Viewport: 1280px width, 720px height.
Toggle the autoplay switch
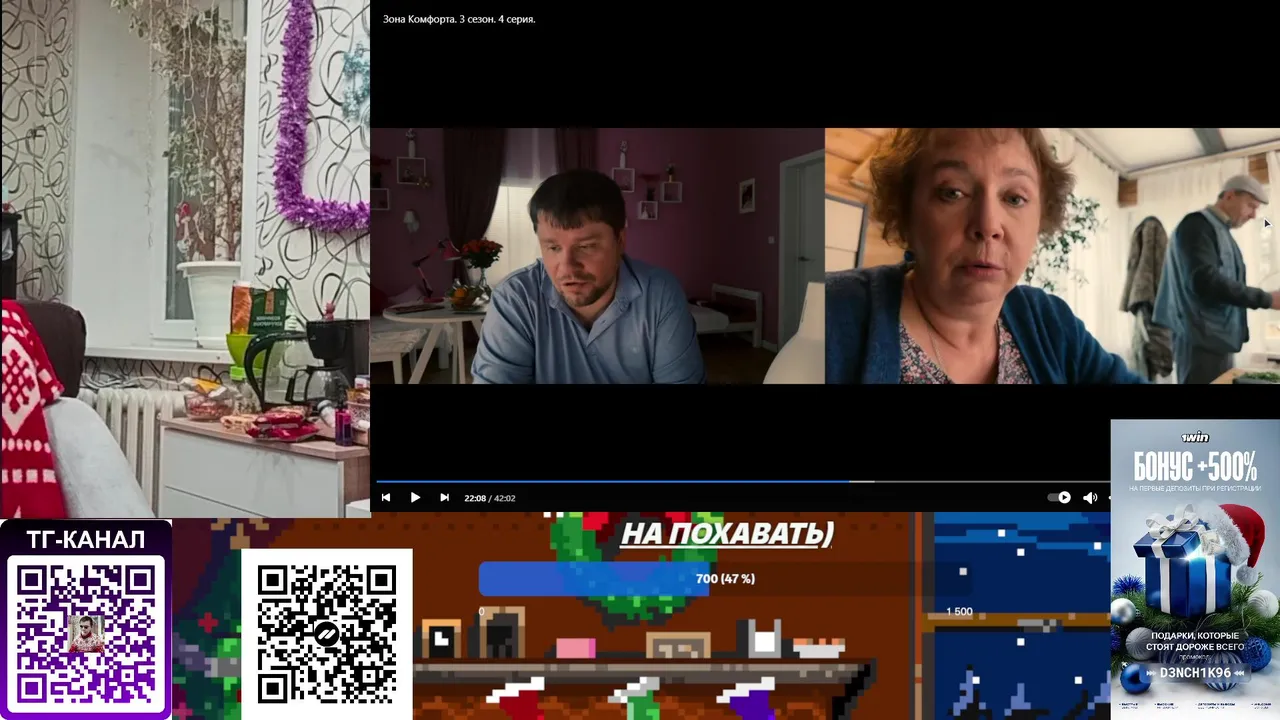point(1059,498)
